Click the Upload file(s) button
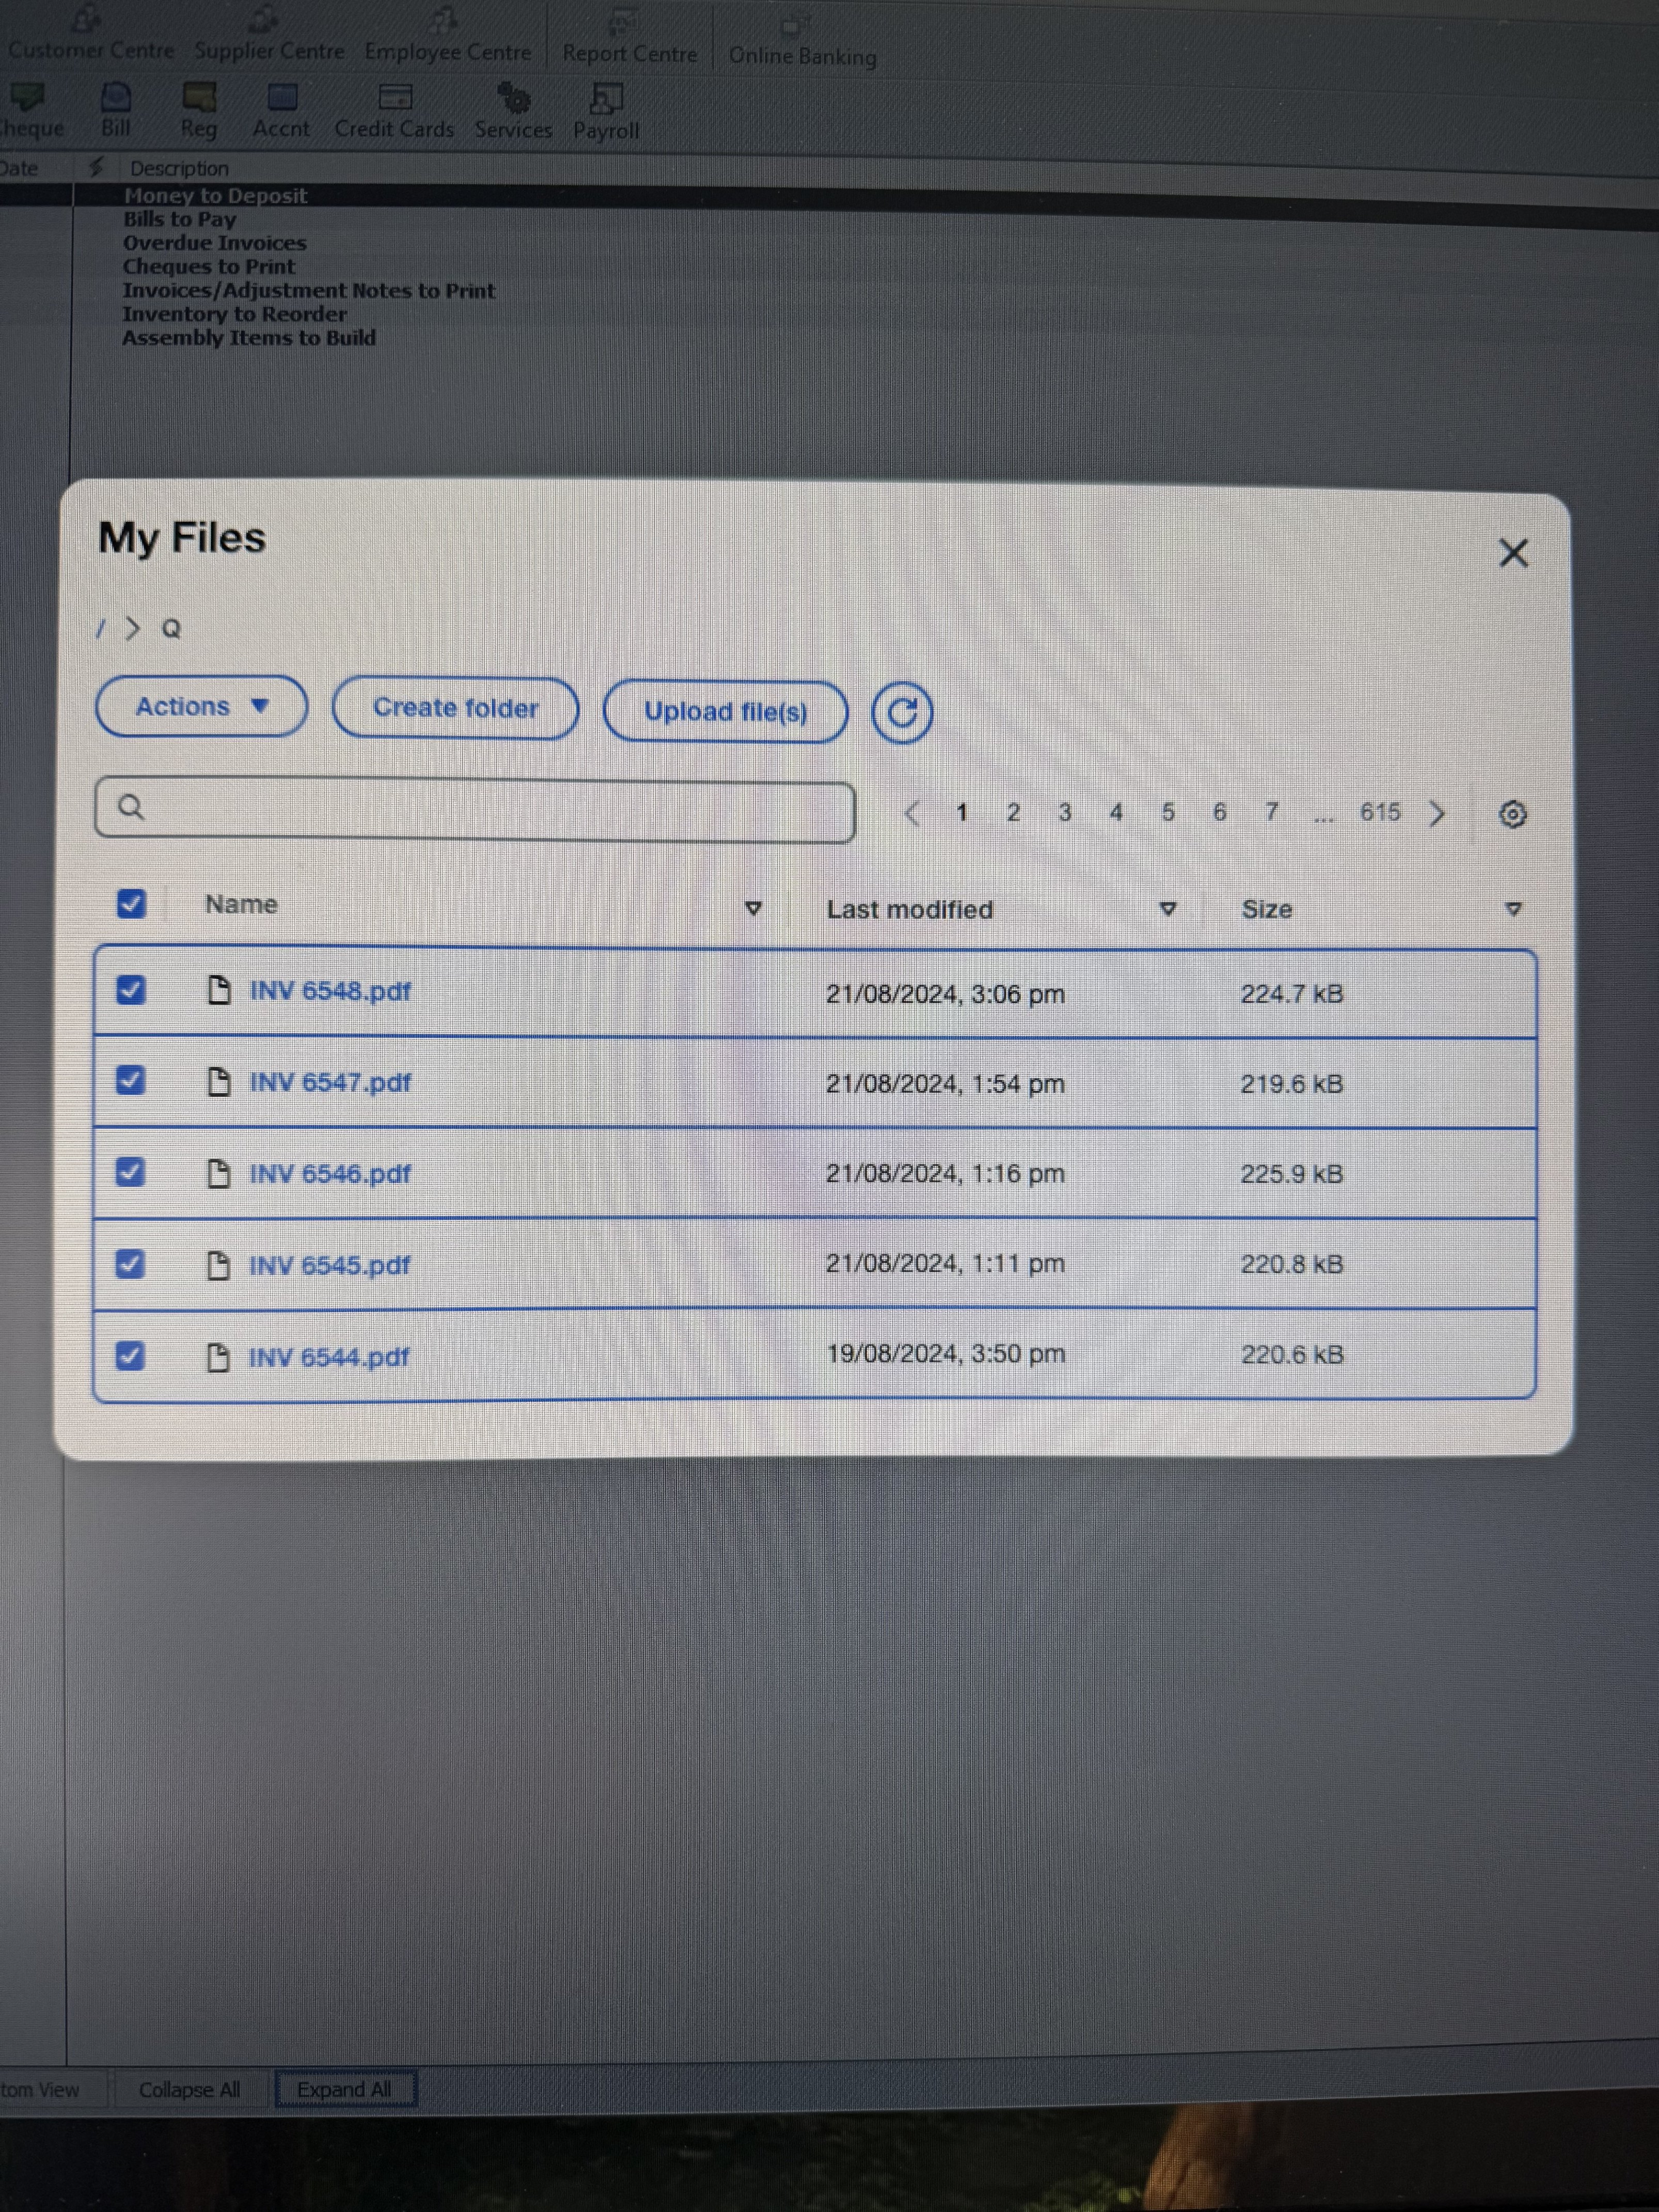Viewport: 1659px width, 2212px height. (725, 712)
